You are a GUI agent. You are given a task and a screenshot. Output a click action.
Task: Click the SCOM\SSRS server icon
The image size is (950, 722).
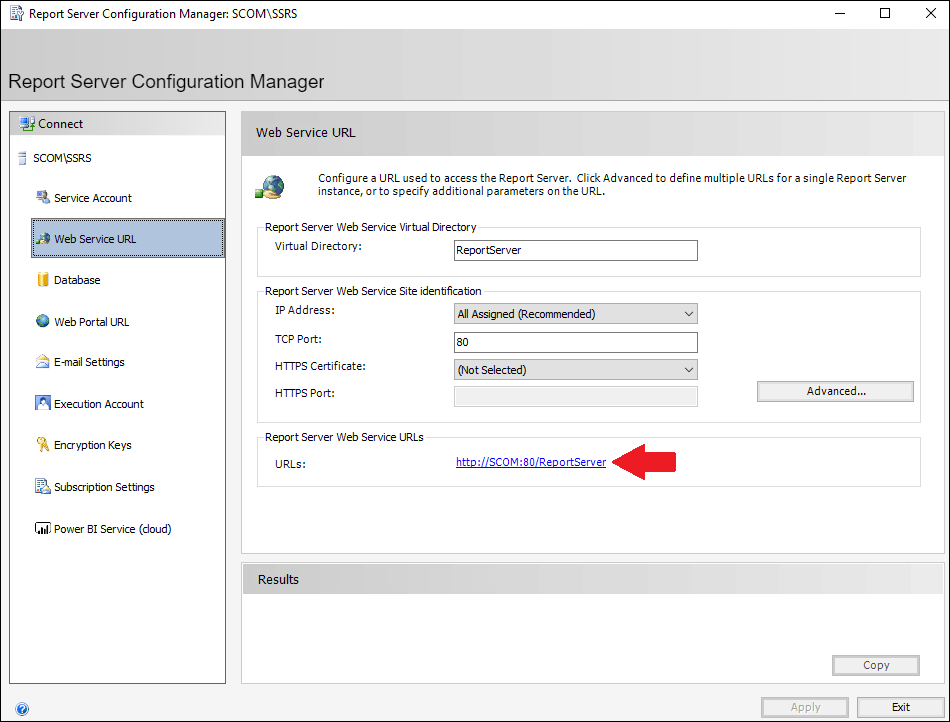coord(22,158)
